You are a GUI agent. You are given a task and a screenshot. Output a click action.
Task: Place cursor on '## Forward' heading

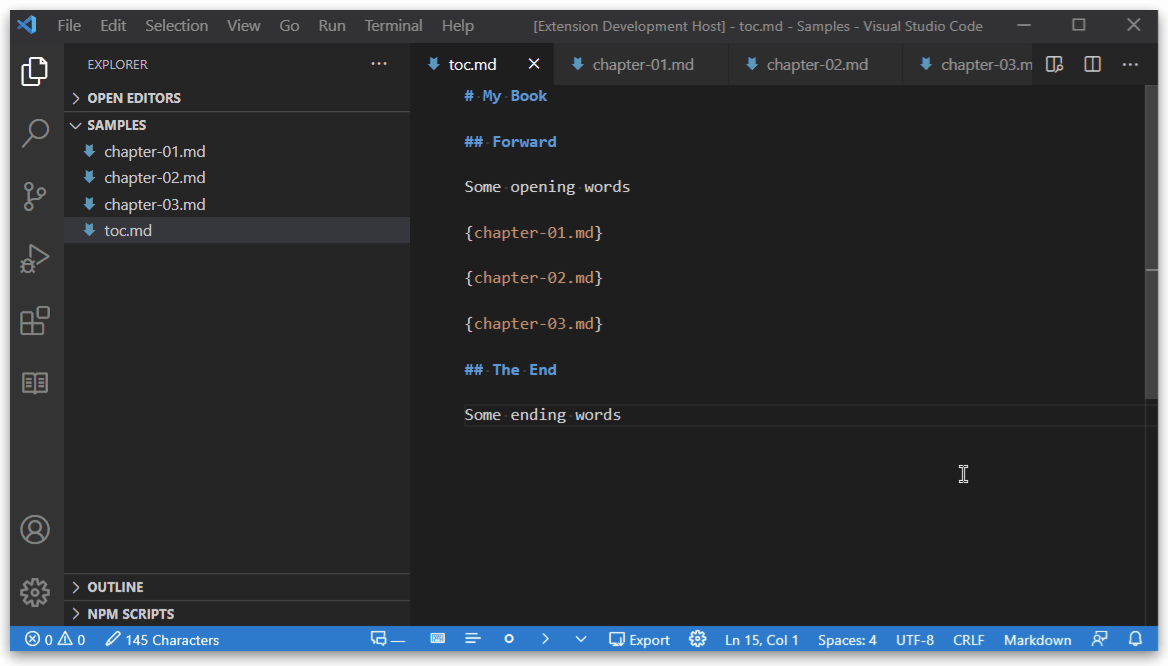510,142
